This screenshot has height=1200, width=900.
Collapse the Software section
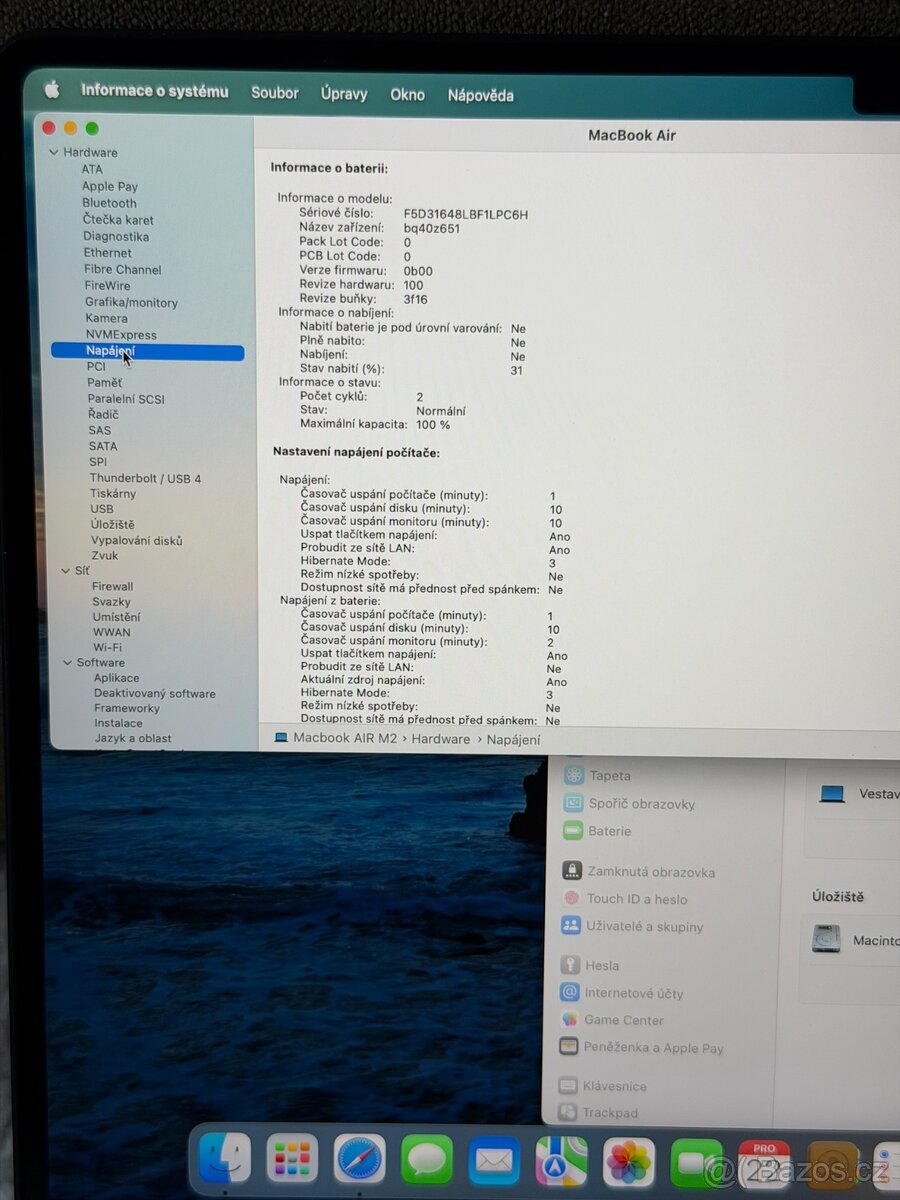pos(66,662)
